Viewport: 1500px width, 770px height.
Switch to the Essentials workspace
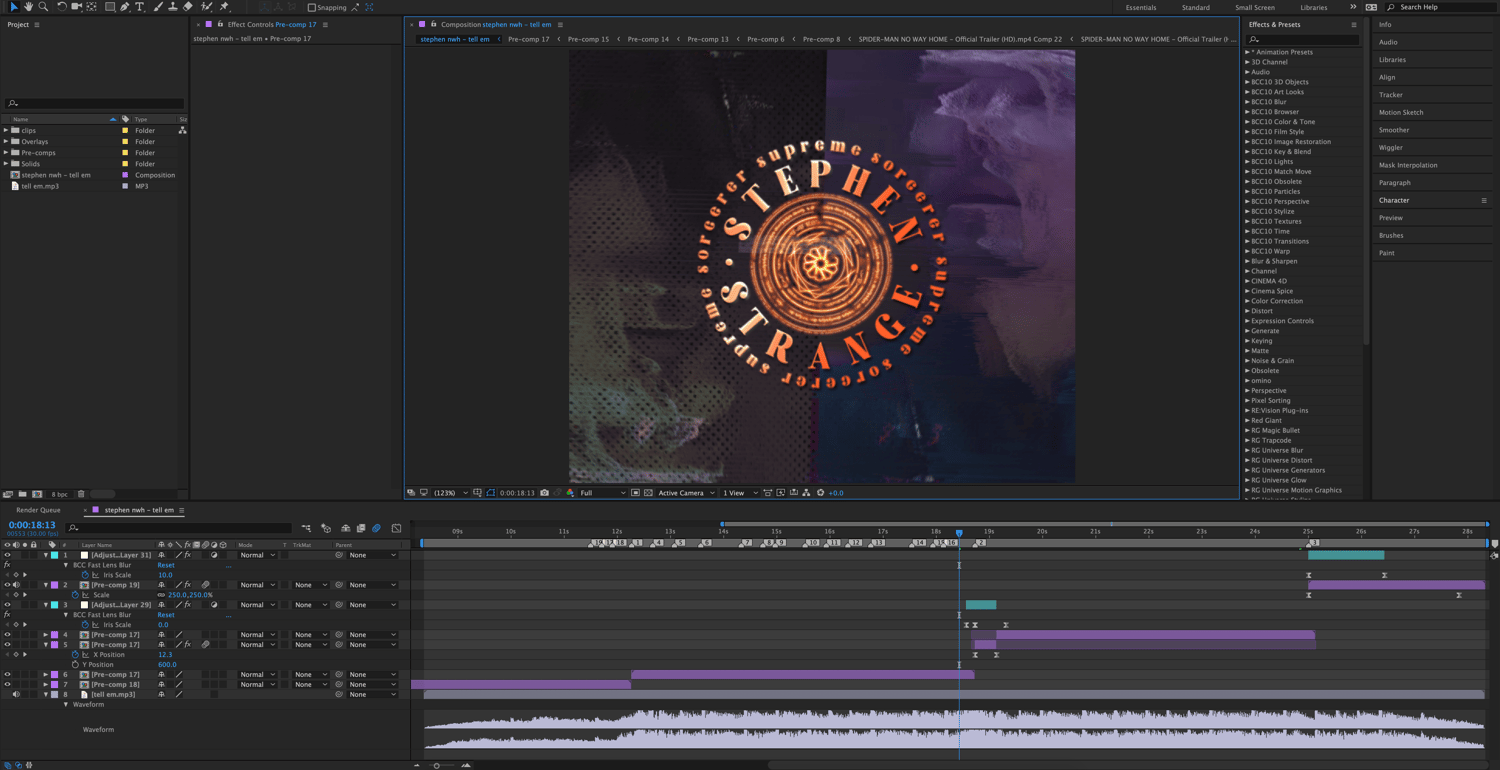click(x=1140, y=8)
